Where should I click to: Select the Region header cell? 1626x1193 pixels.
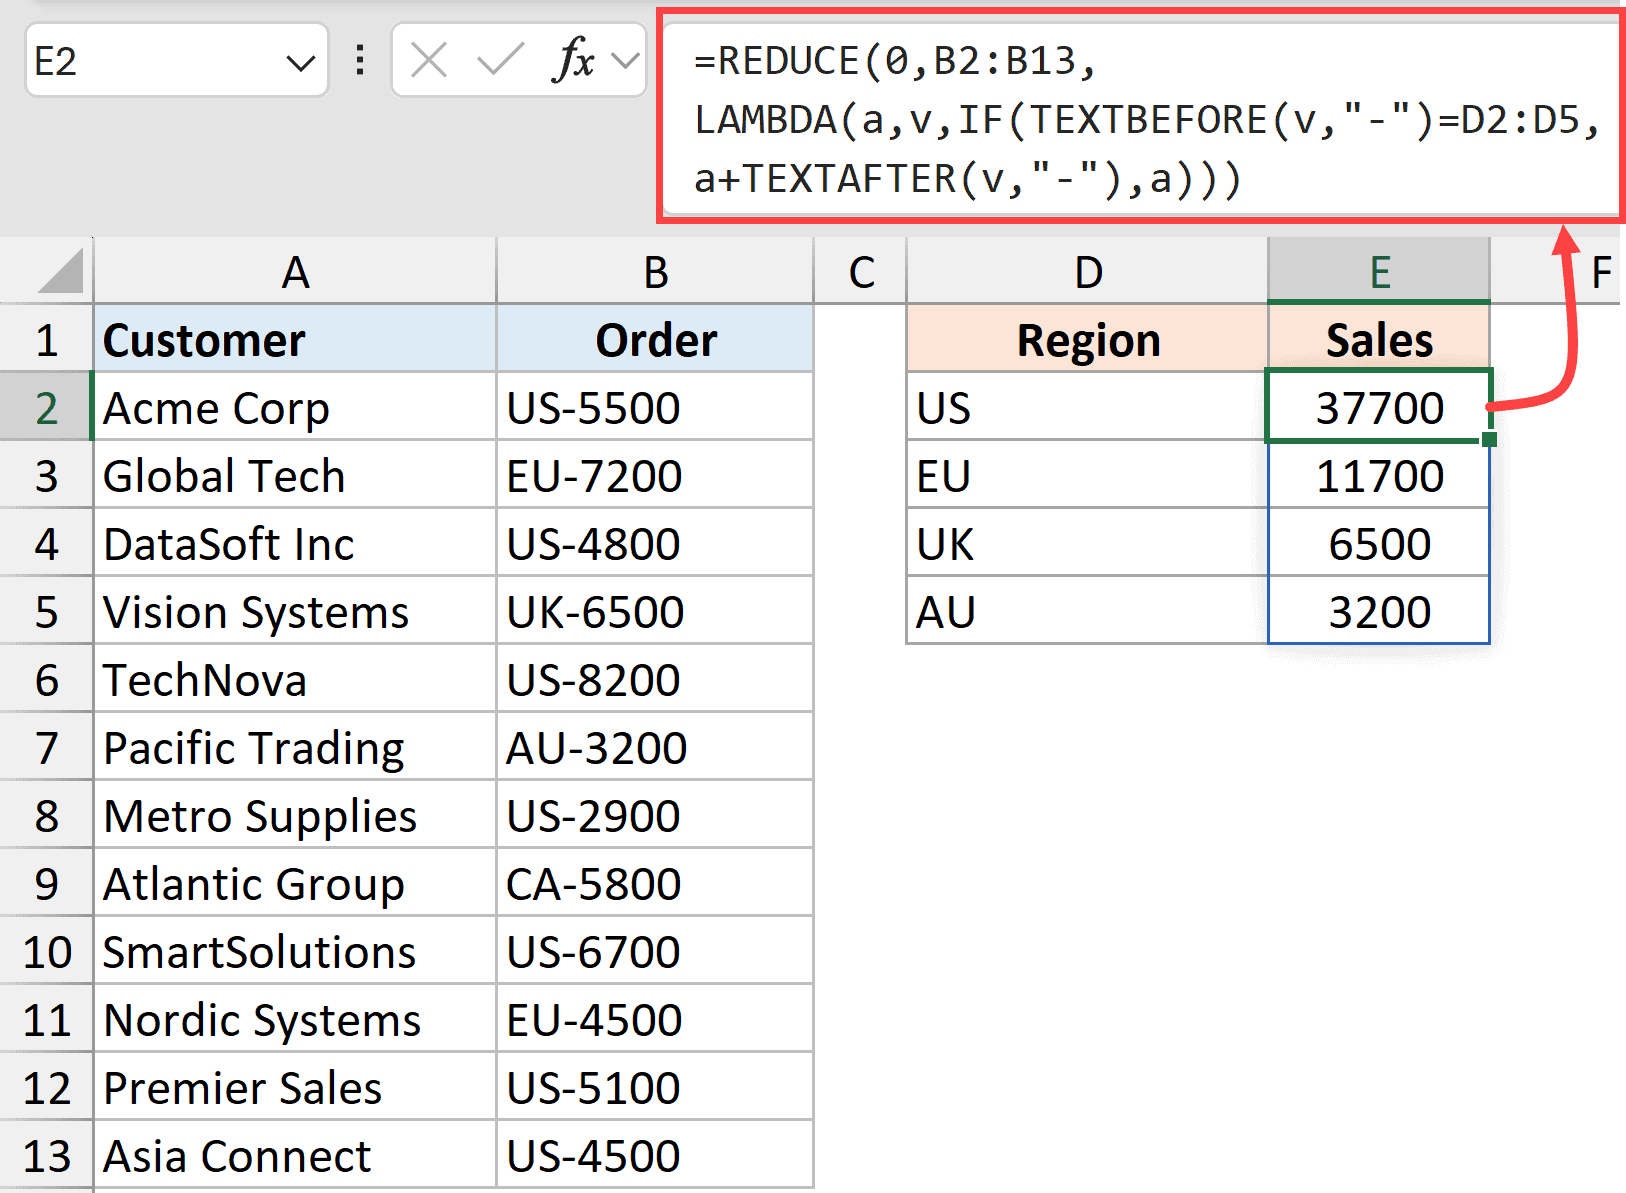tap(1087, 339)
